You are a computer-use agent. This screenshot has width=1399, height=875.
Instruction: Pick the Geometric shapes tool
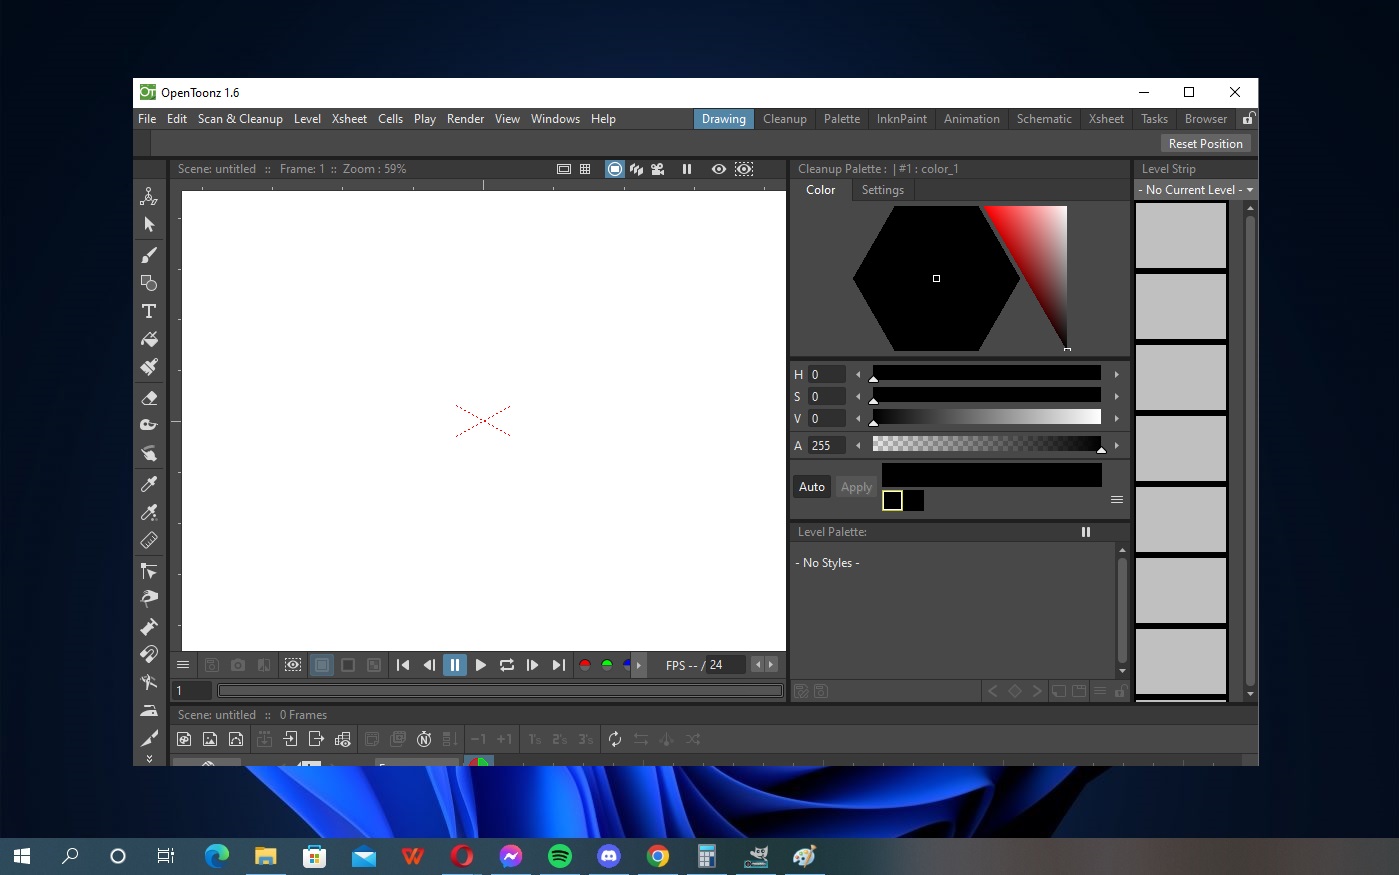(x=149, y=283)
